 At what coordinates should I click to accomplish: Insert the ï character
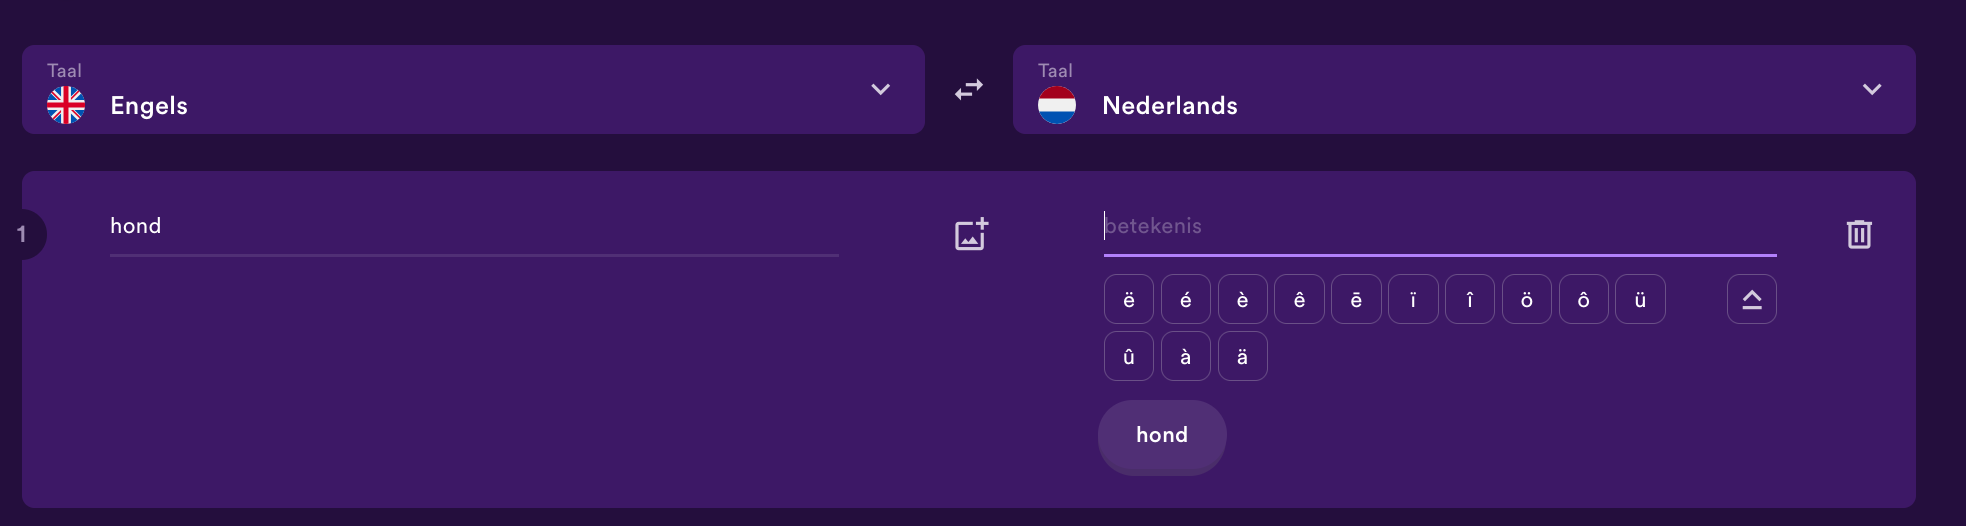(1413, 299)
